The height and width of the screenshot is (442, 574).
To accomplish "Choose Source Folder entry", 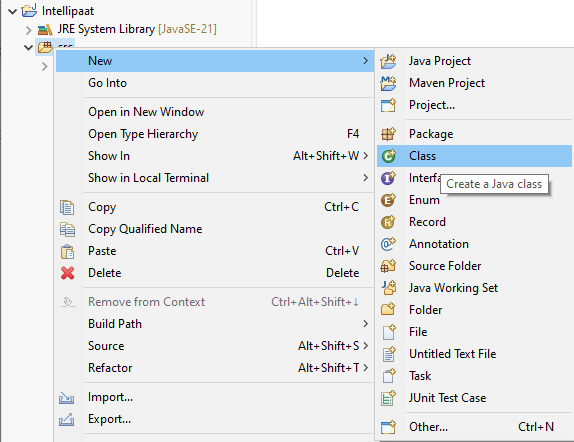I will [474, 266].
